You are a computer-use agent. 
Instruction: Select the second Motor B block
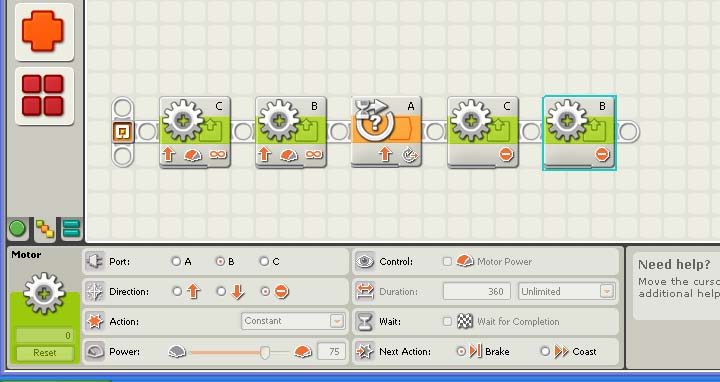tap(579, 133)
